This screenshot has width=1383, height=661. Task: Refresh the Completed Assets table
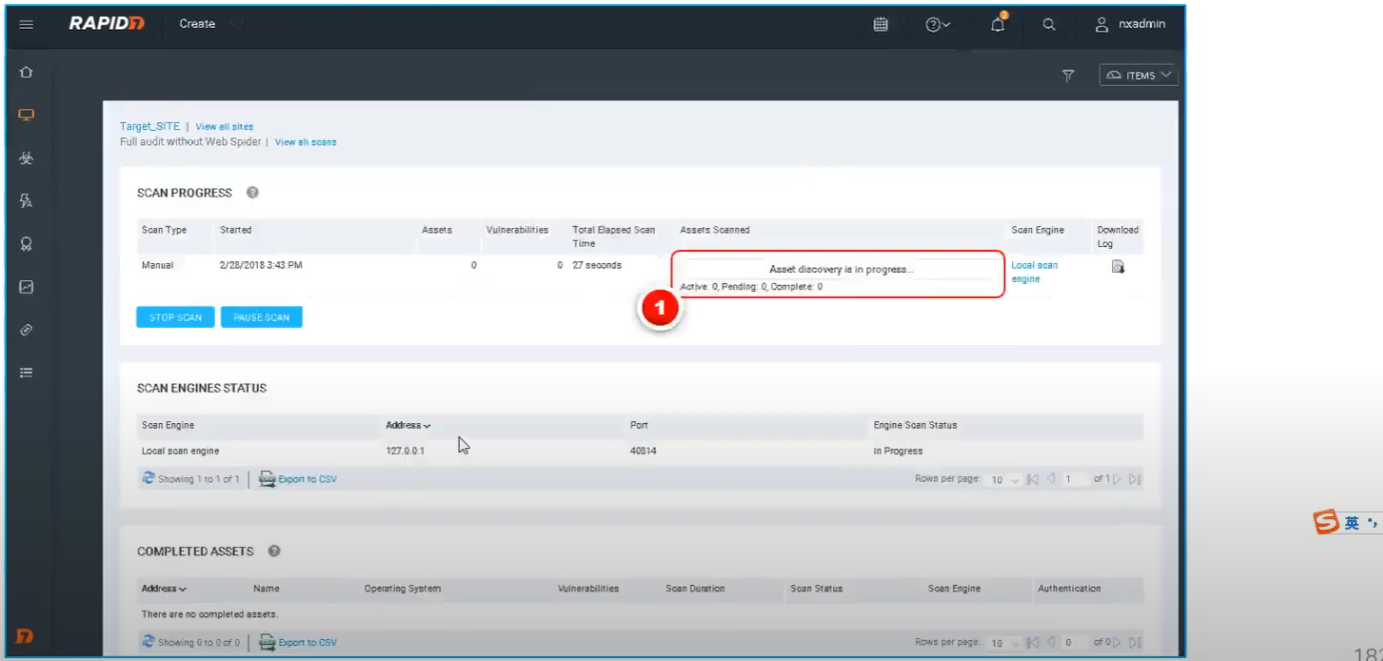[x=148, y=642]
